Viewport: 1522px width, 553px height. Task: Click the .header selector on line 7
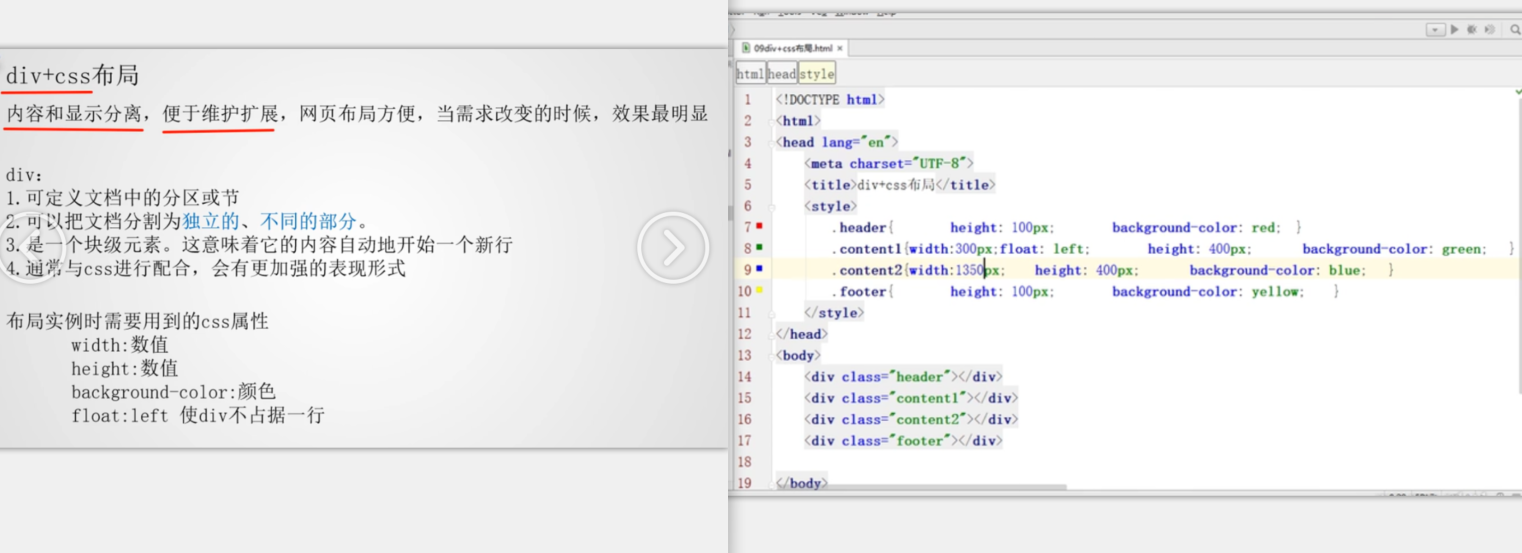862,227
